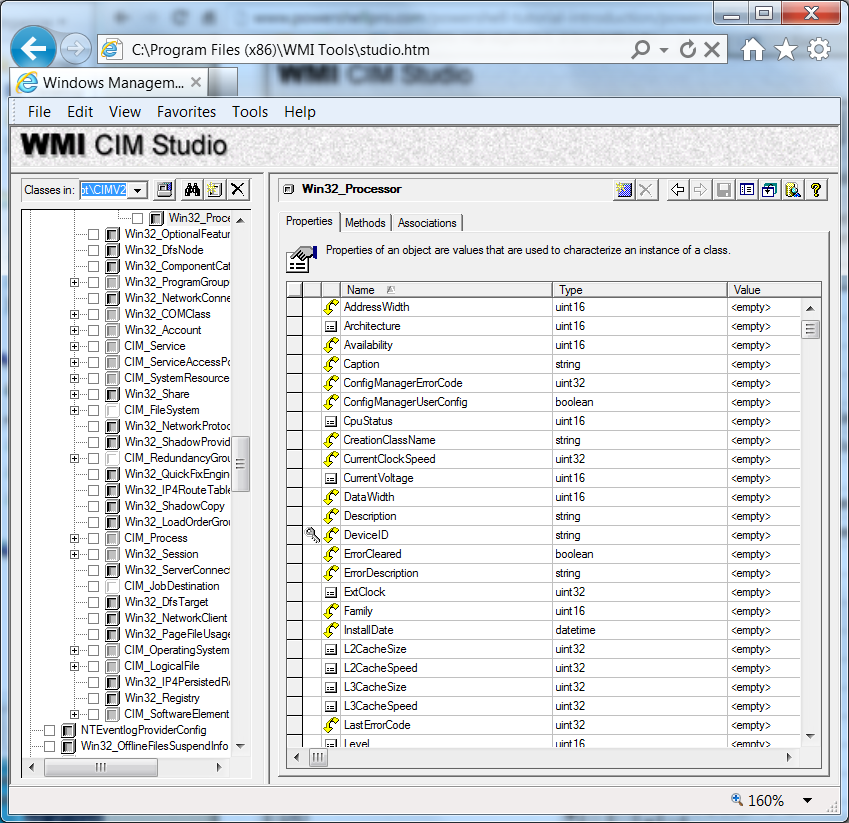Switch to the Methods tab

(x=365, y=223)
